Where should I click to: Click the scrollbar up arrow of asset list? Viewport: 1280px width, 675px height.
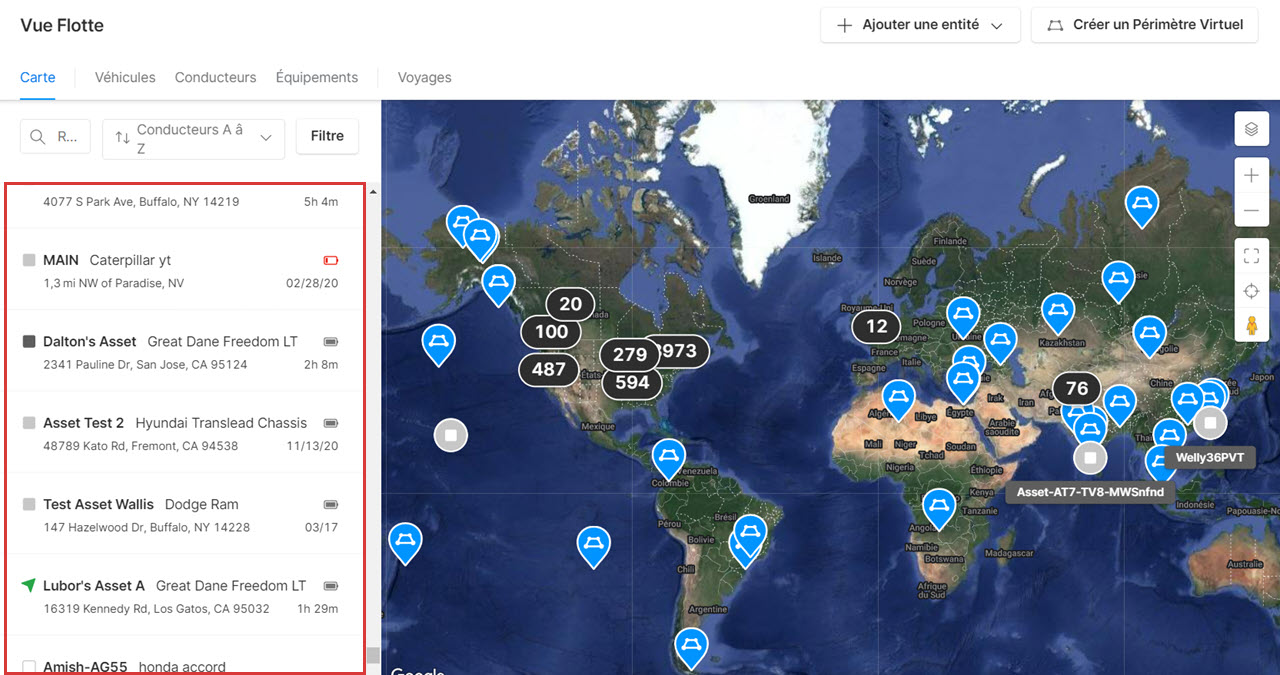click(x=373, y=191)
